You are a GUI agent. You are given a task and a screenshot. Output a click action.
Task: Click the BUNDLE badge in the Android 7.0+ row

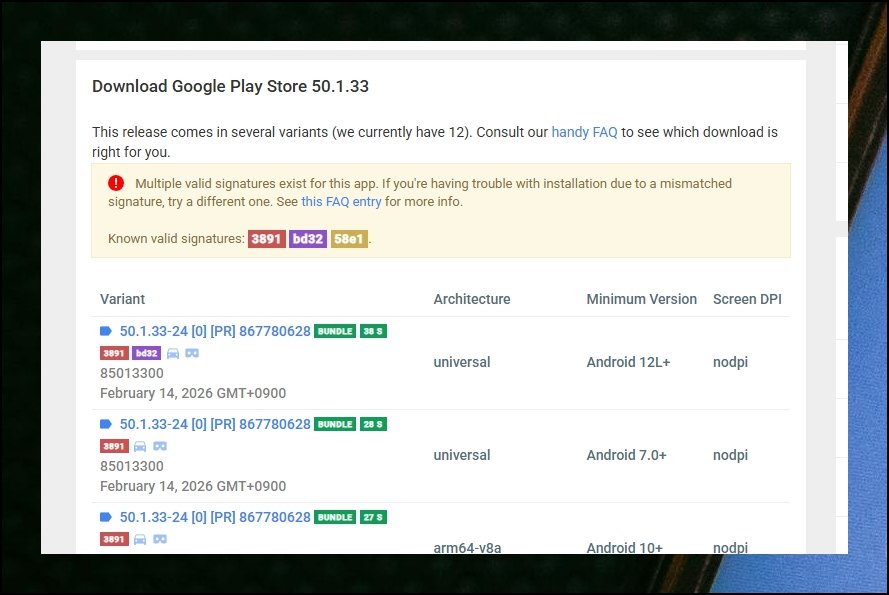[x=335, y=424]
